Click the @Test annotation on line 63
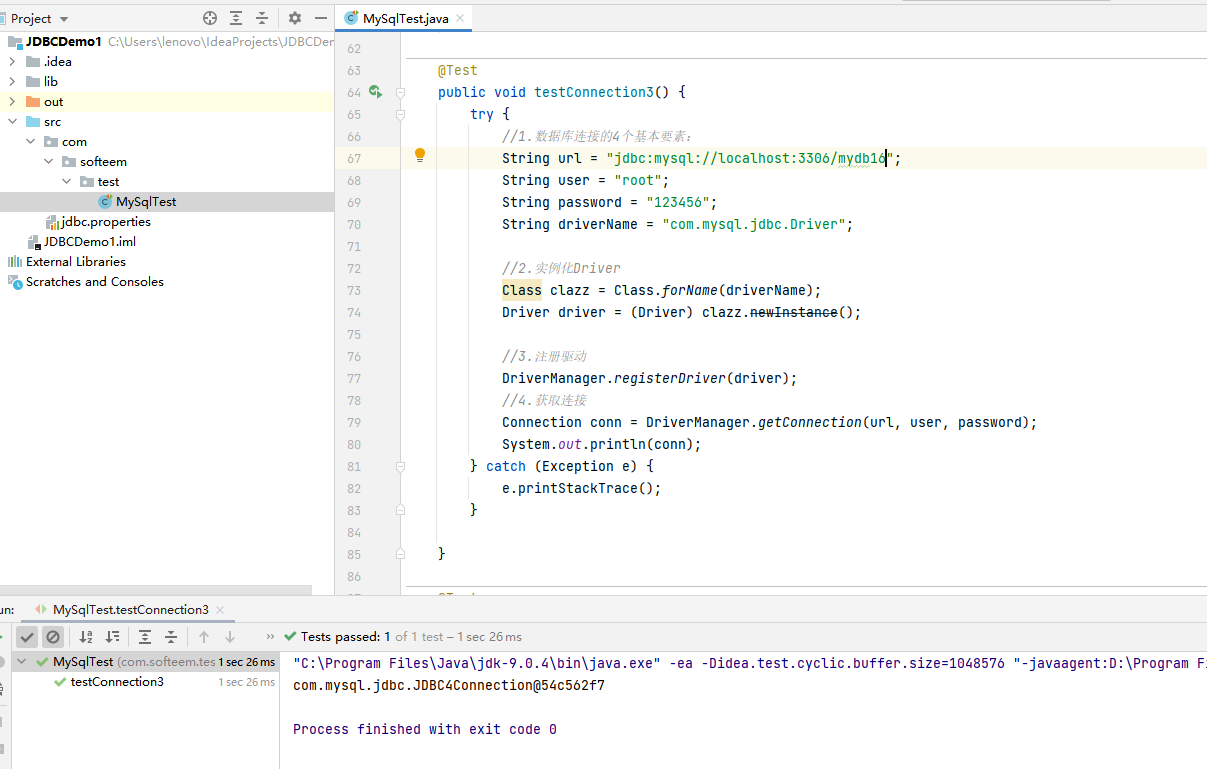1207x769 pixels. (x=457, y=70)
